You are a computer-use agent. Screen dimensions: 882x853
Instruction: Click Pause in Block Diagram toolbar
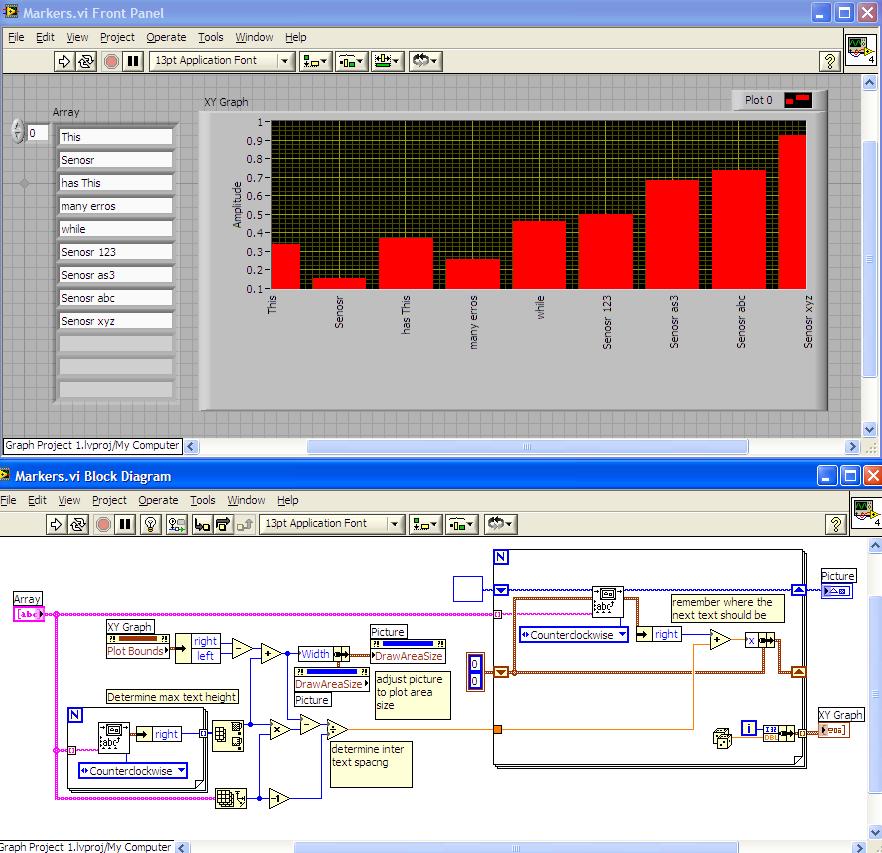point(125,524)
